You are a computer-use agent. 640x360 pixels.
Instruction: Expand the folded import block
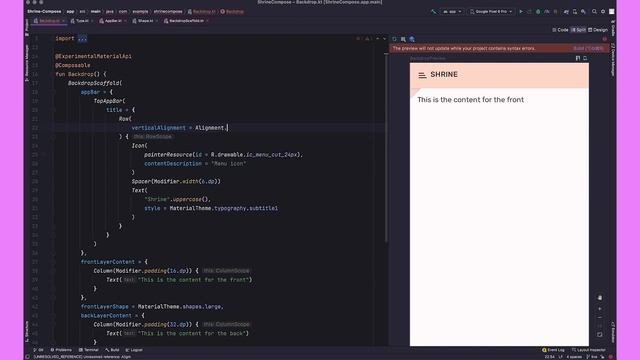(x=82, y=39)
